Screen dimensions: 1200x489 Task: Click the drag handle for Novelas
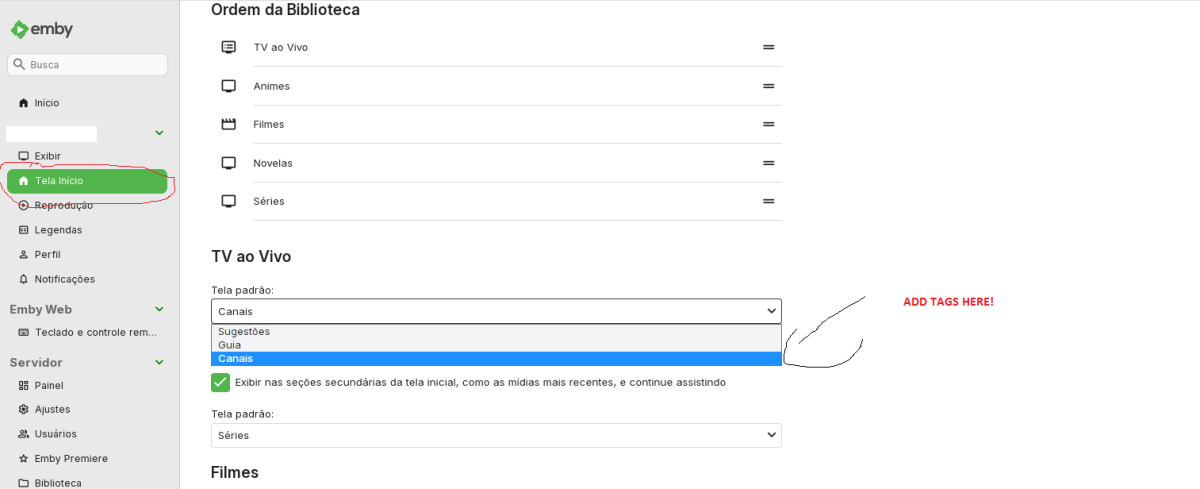click(769, 163)
